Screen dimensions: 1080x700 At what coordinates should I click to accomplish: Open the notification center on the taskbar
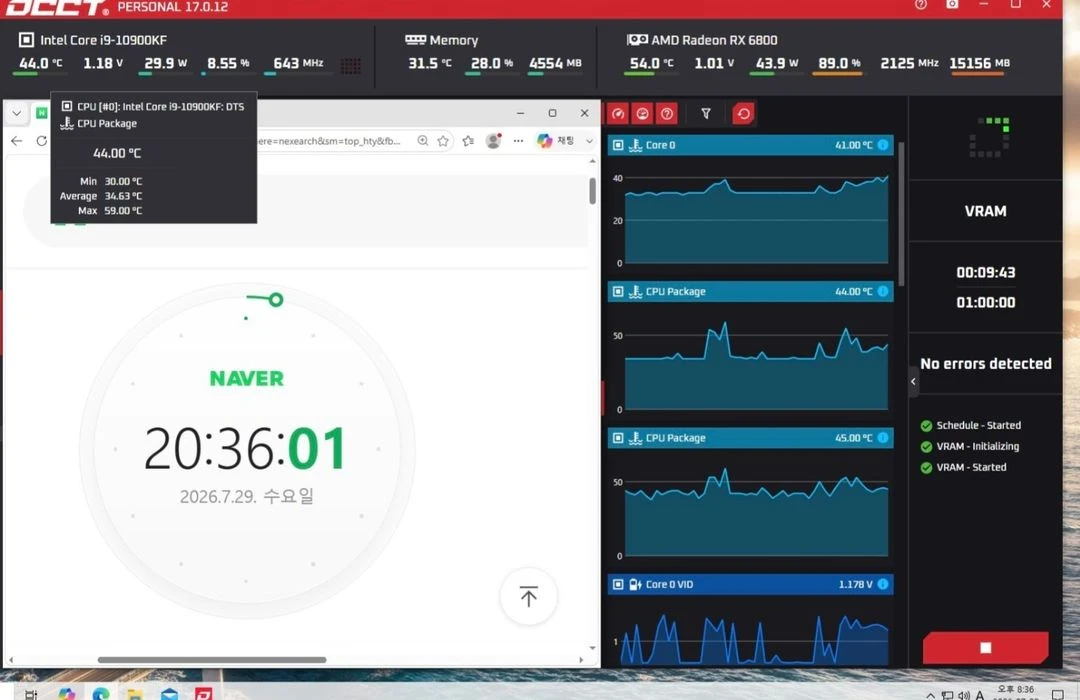(1058, 694)
